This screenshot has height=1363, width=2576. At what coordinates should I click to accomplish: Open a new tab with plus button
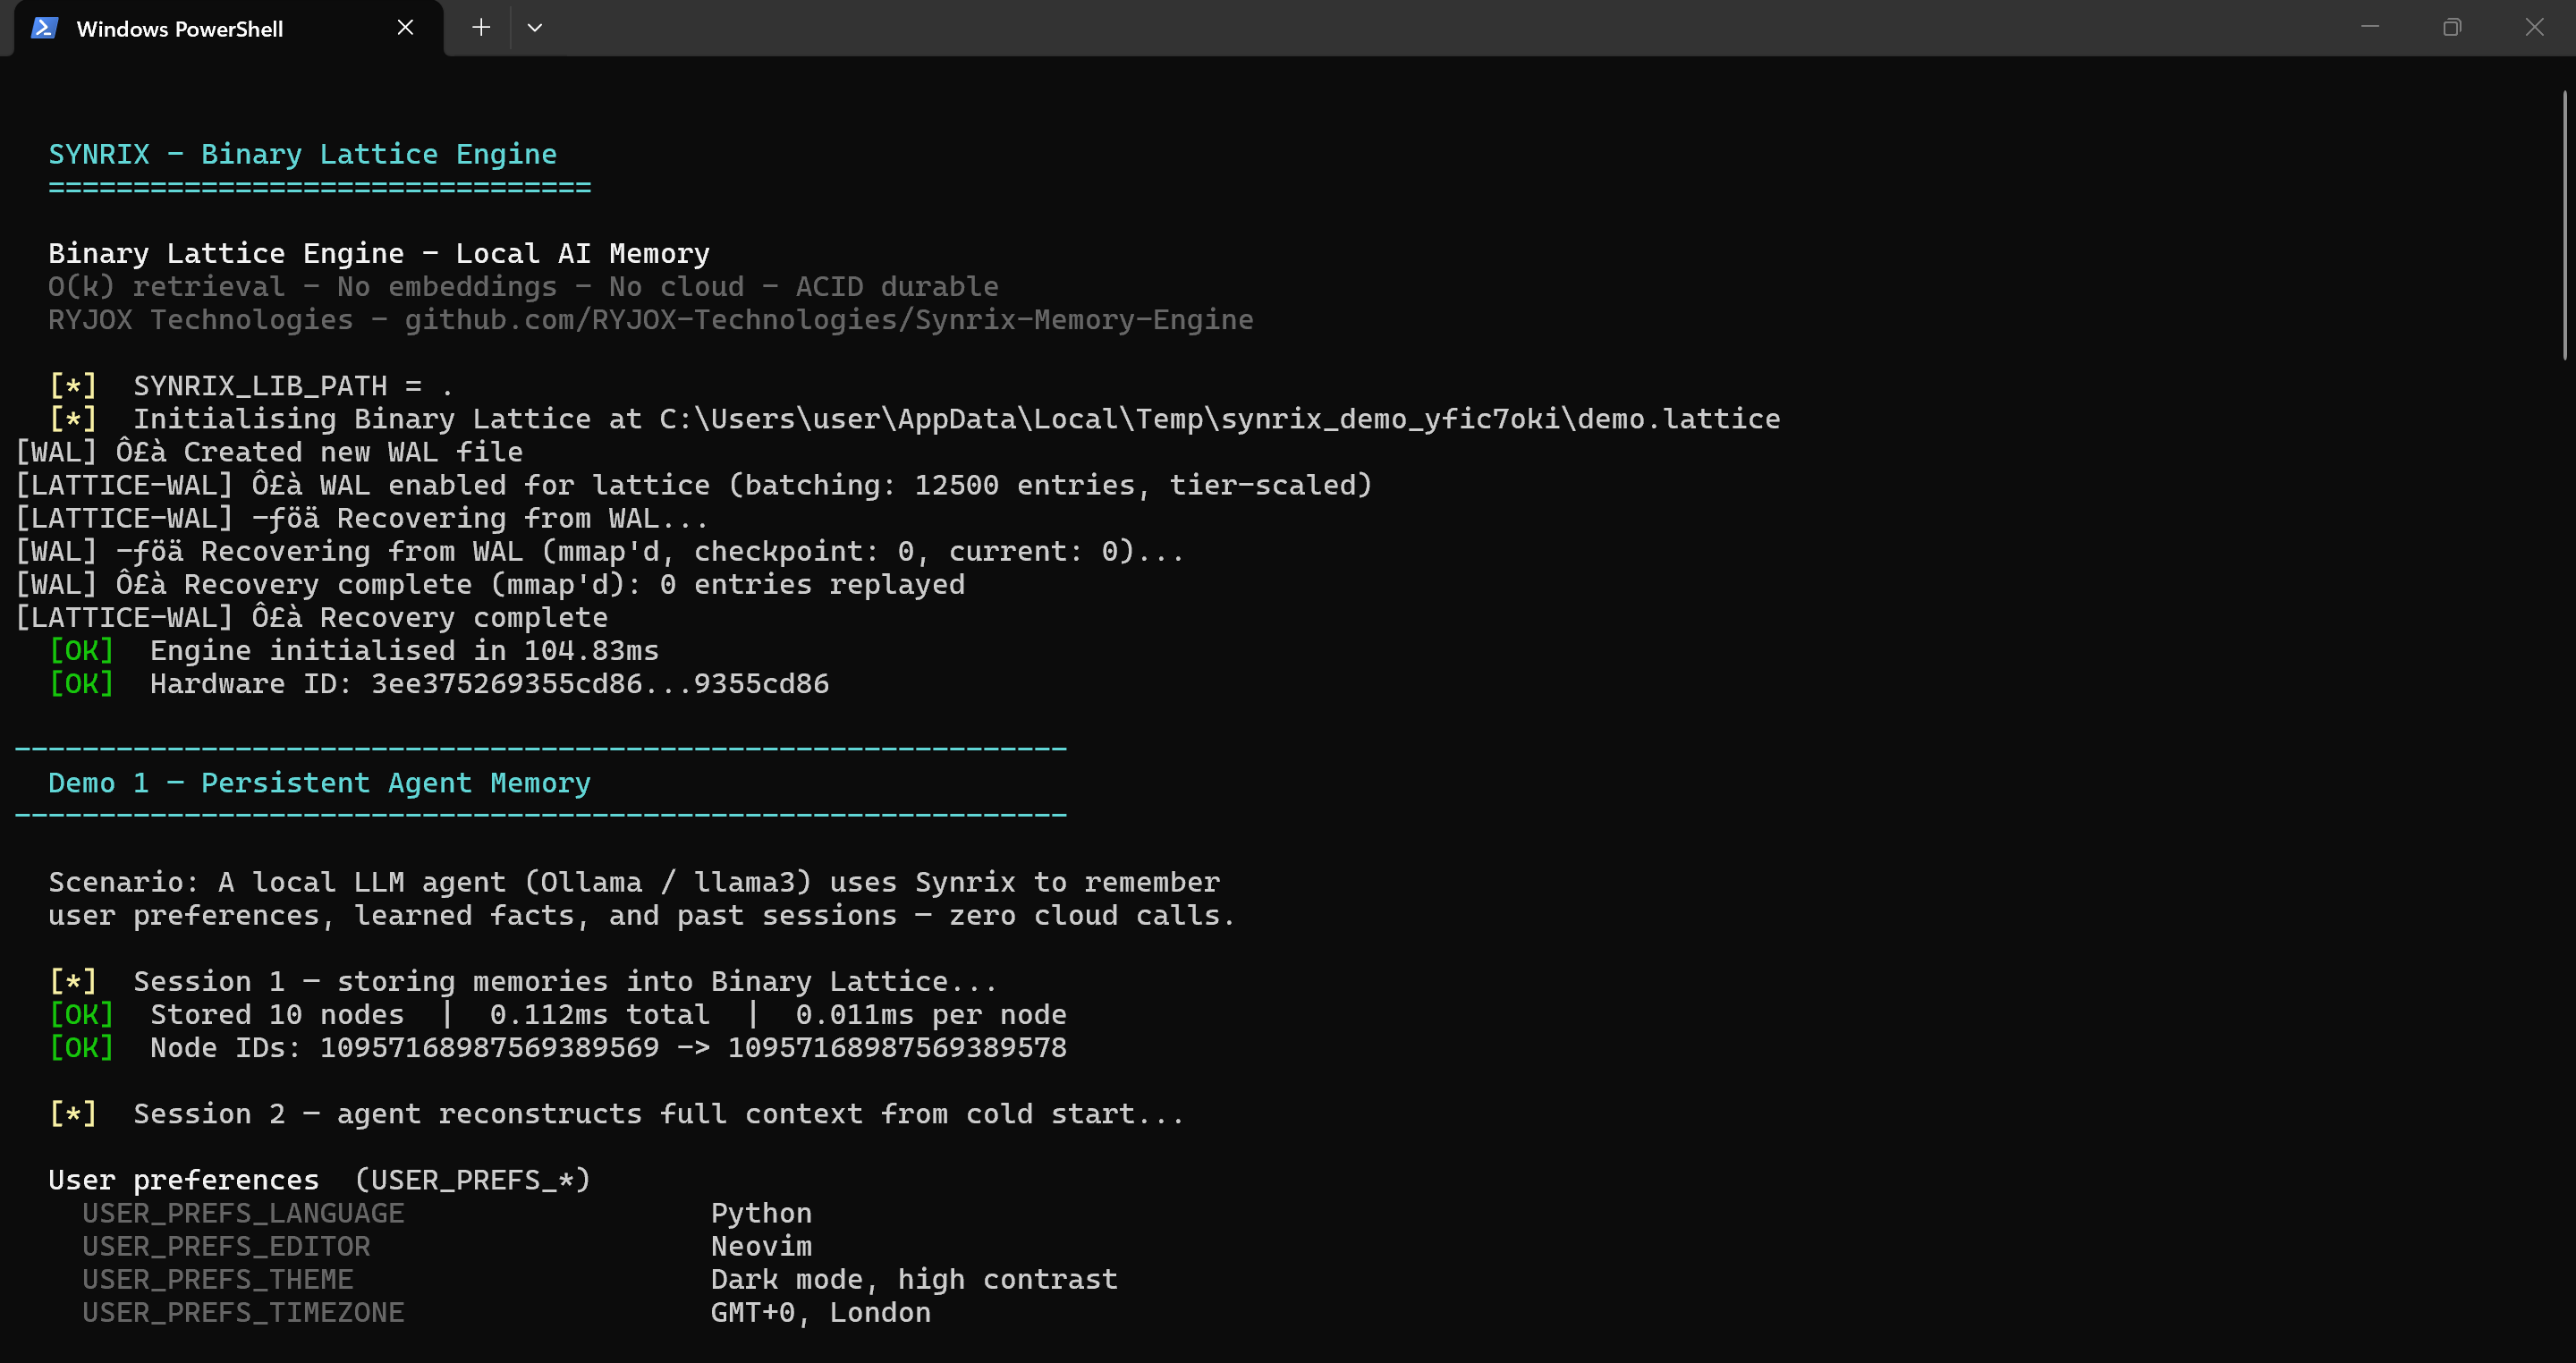[x=481, y=28]
